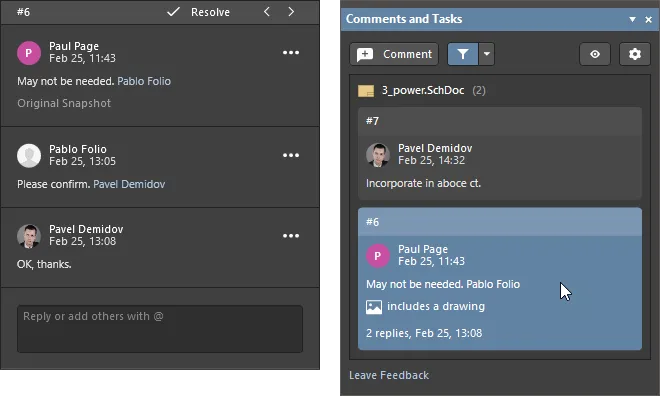Click the Pavel Demidov mention link
Viewport: 660px width, 396px height.
[x=129, y=184]
